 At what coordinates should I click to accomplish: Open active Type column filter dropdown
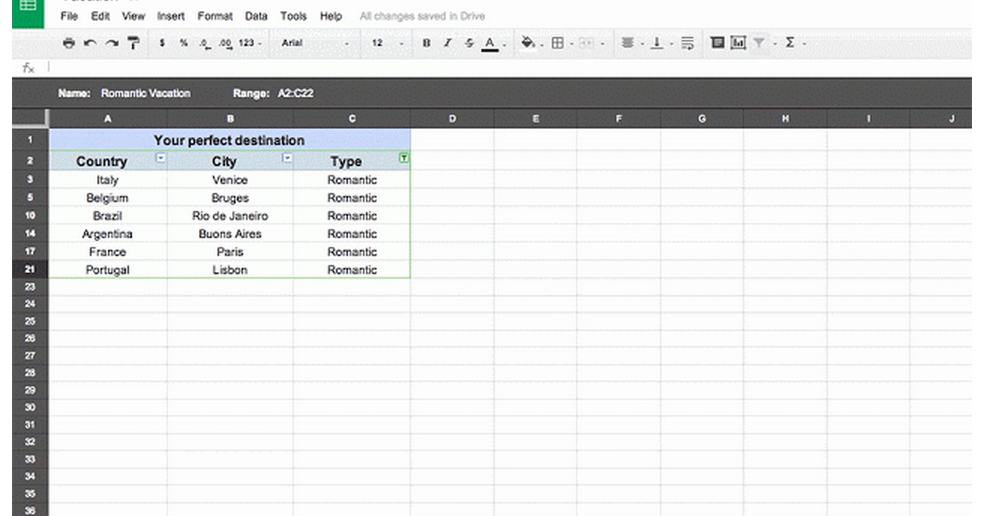[x=404, y=158]
